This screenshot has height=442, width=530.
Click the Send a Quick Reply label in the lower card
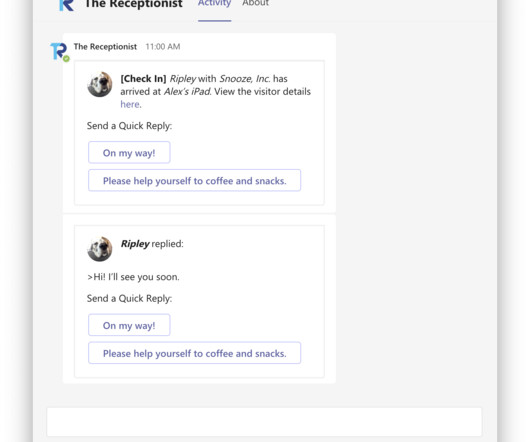(129, 298)
